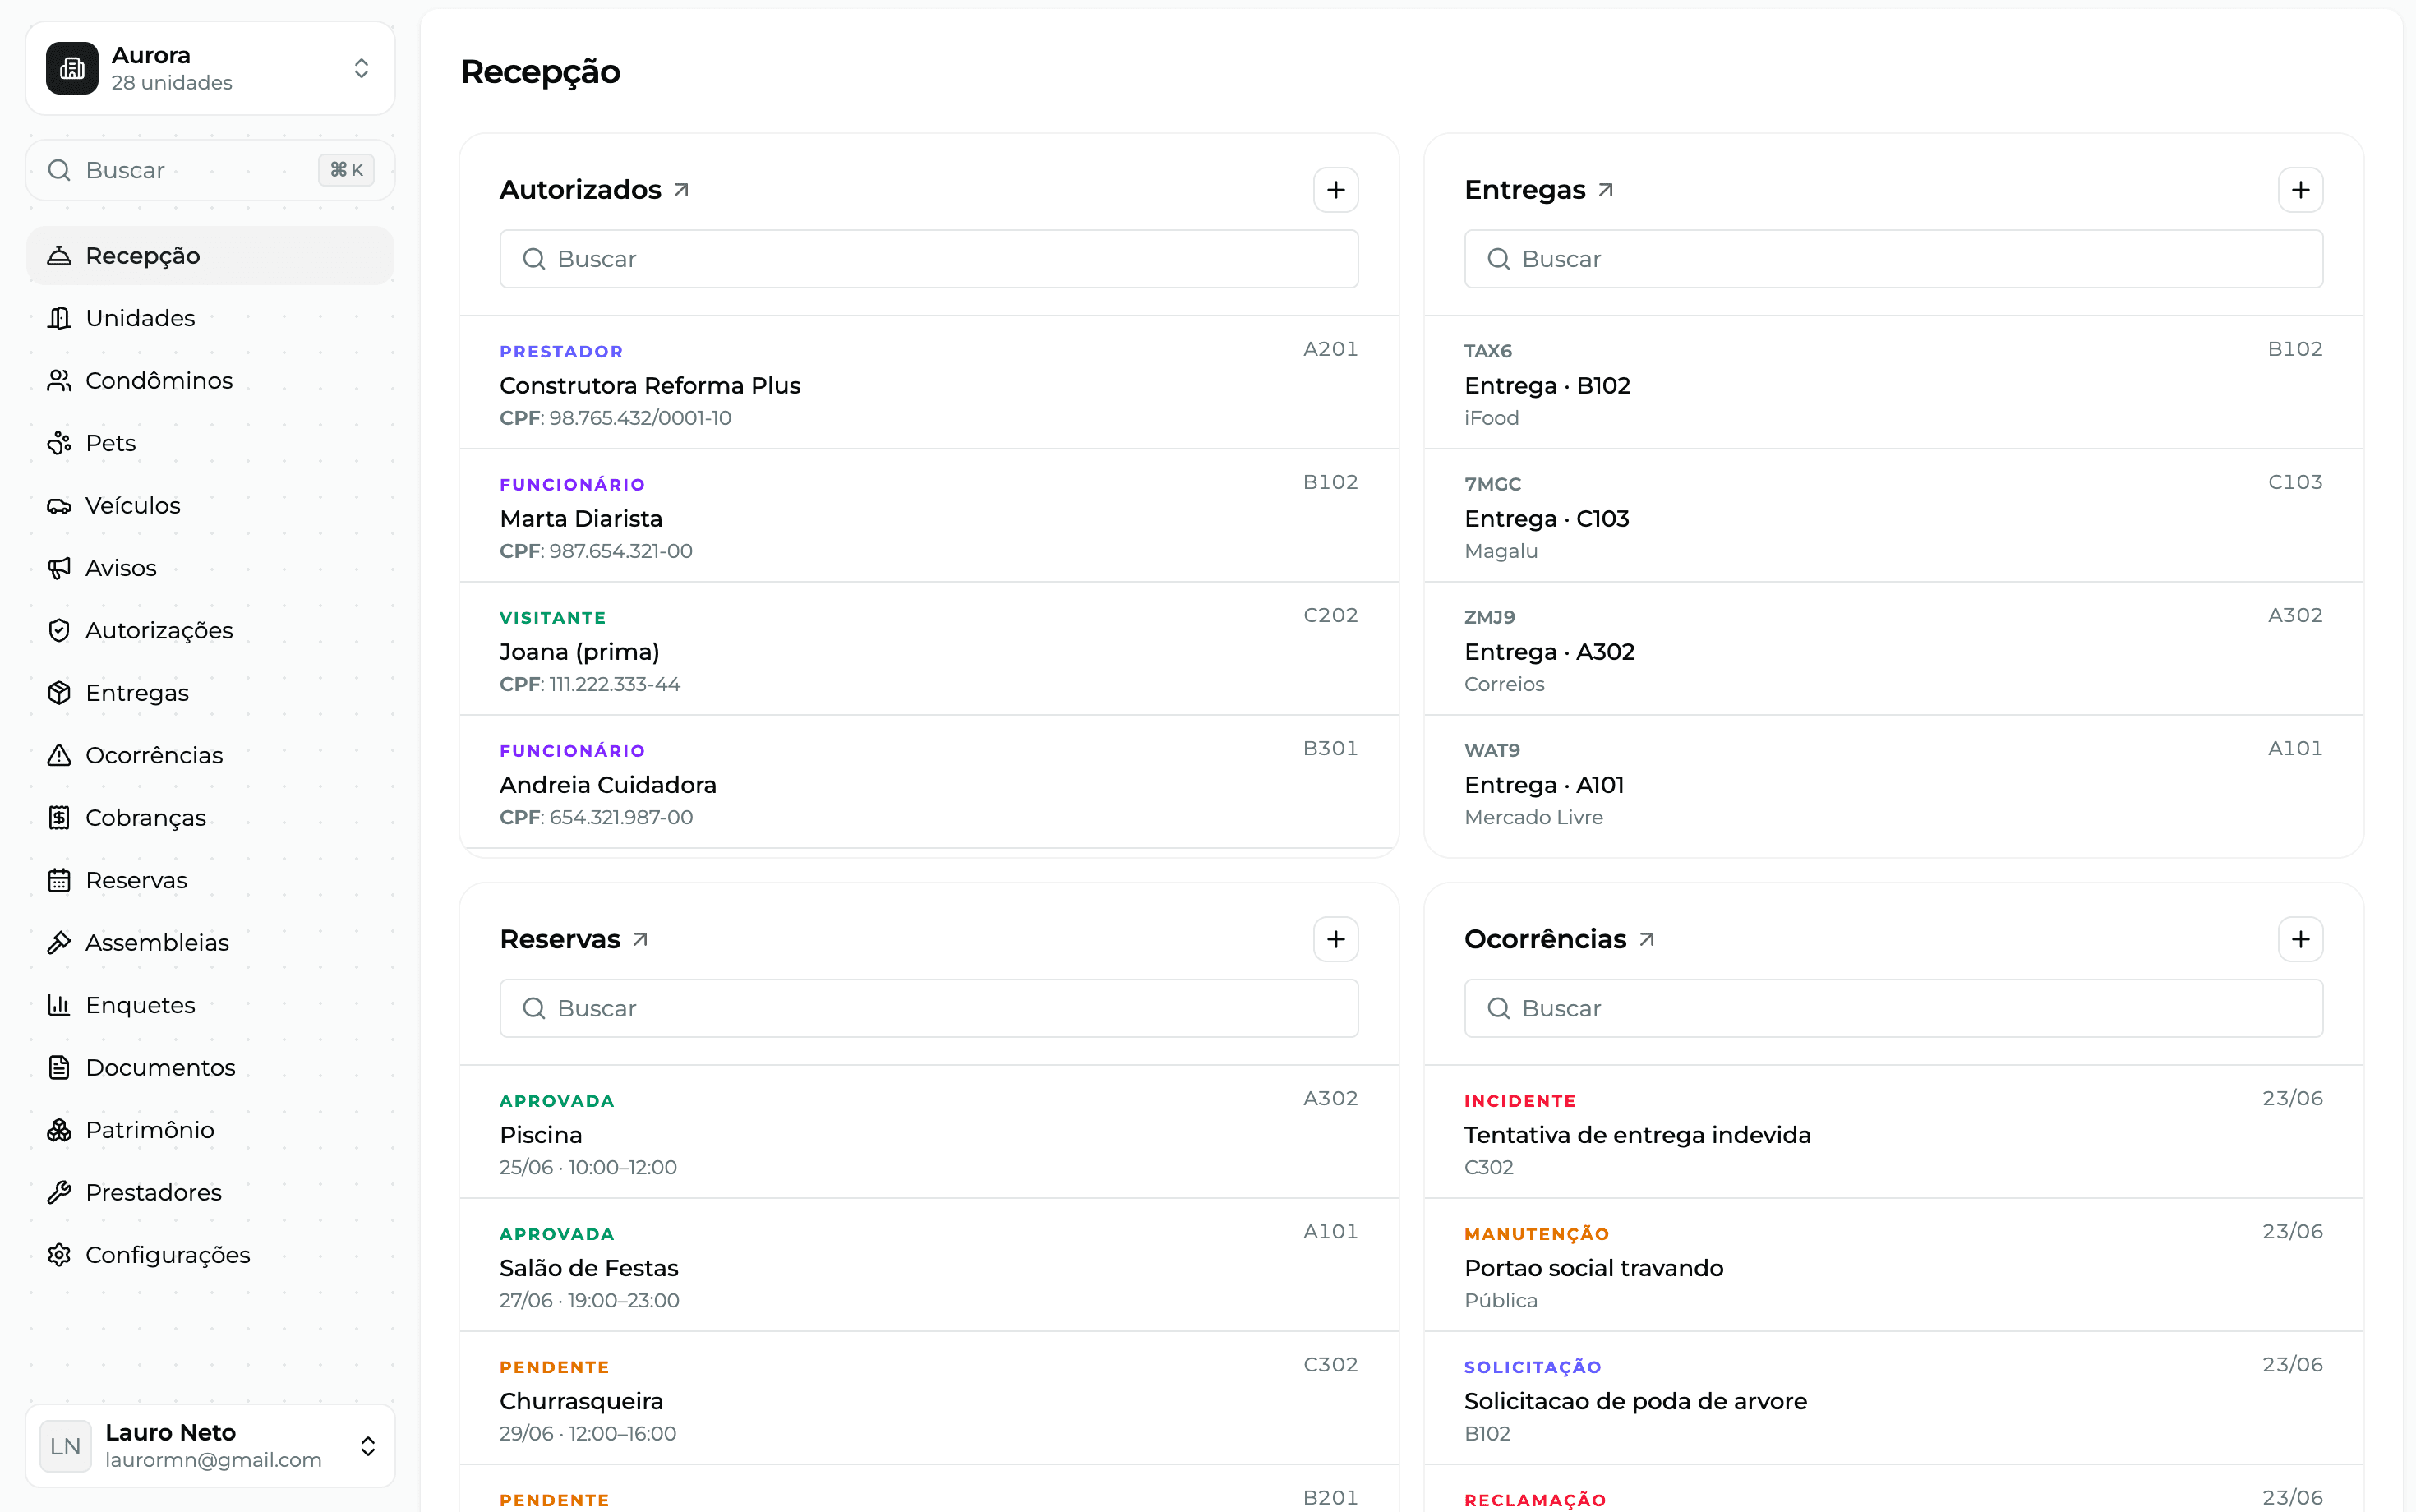Image resolution: width=2416 pixels, height=1512 pixels.
Task: Open Avisos via the megaphone icon
Action: [x=59, y=568]
